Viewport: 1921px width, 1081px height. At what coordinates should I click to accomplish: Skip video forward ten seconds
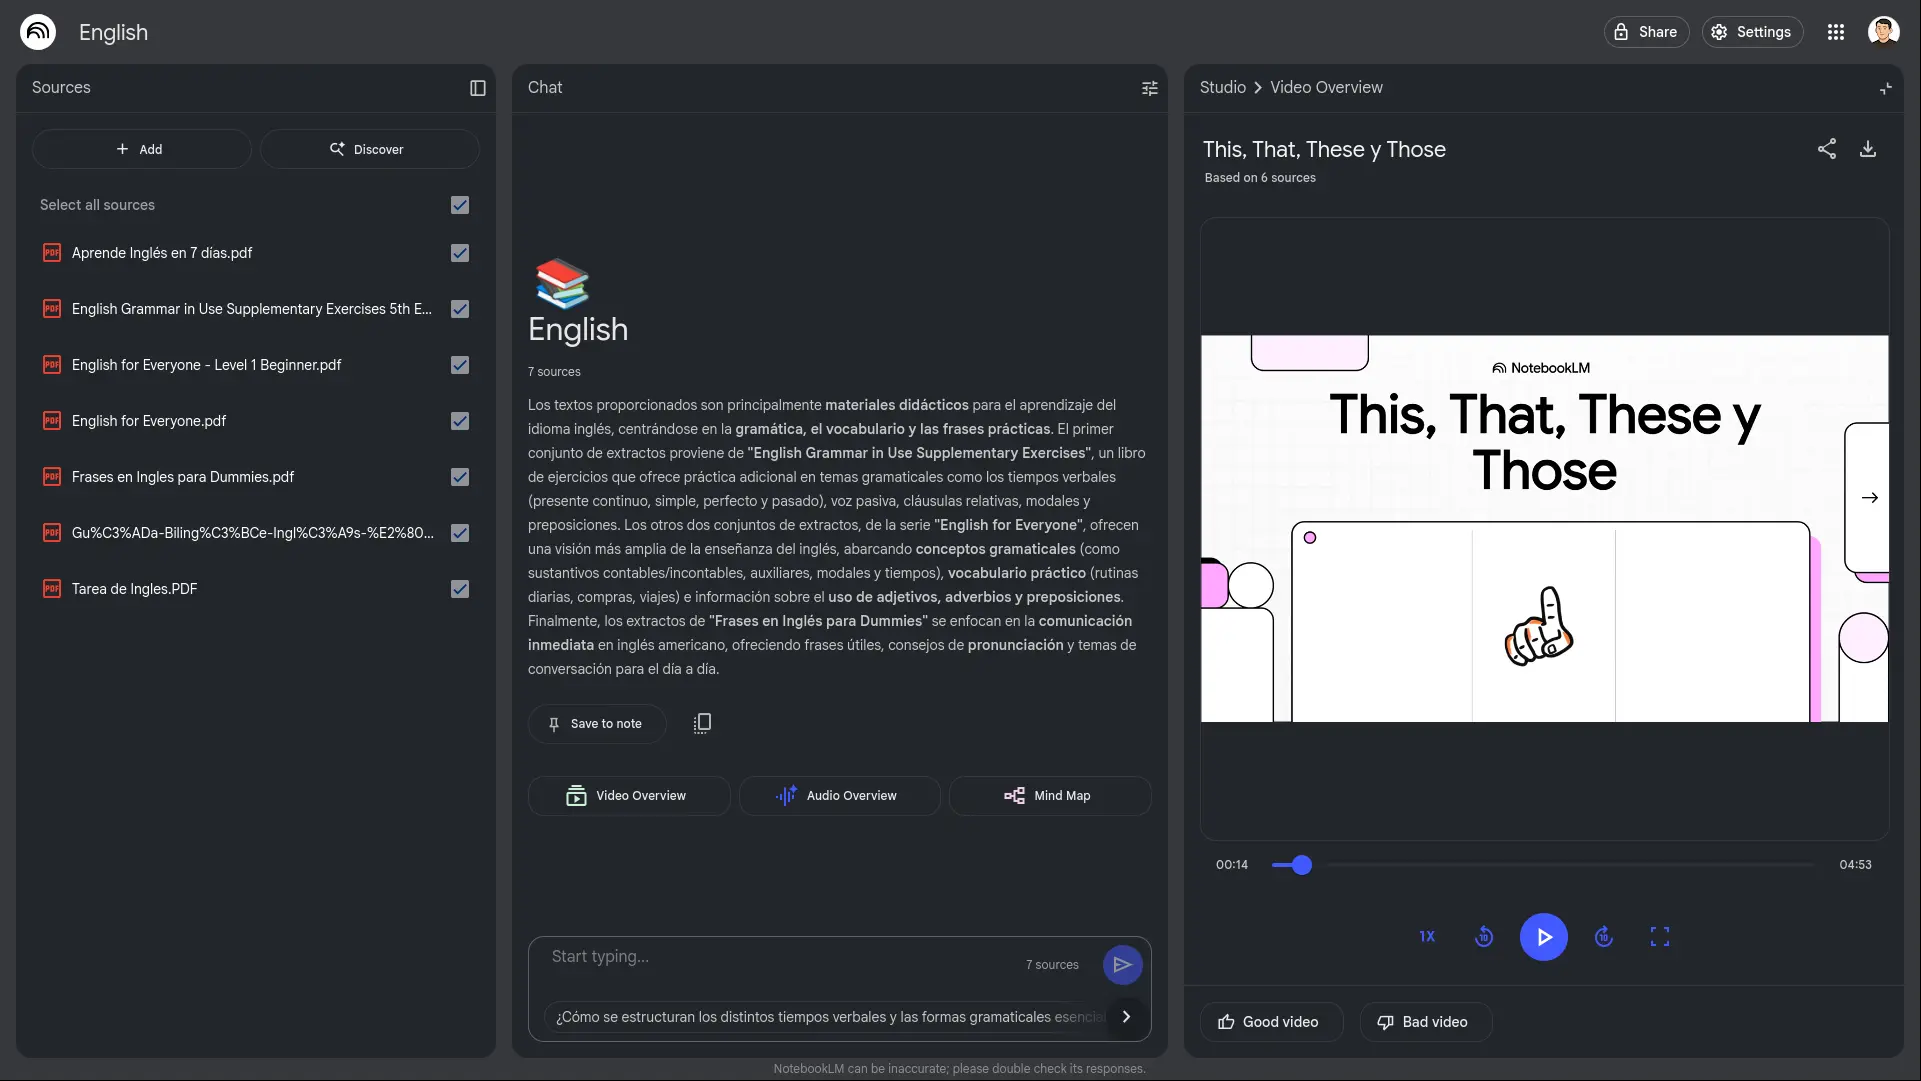(x=1604, y=937)
